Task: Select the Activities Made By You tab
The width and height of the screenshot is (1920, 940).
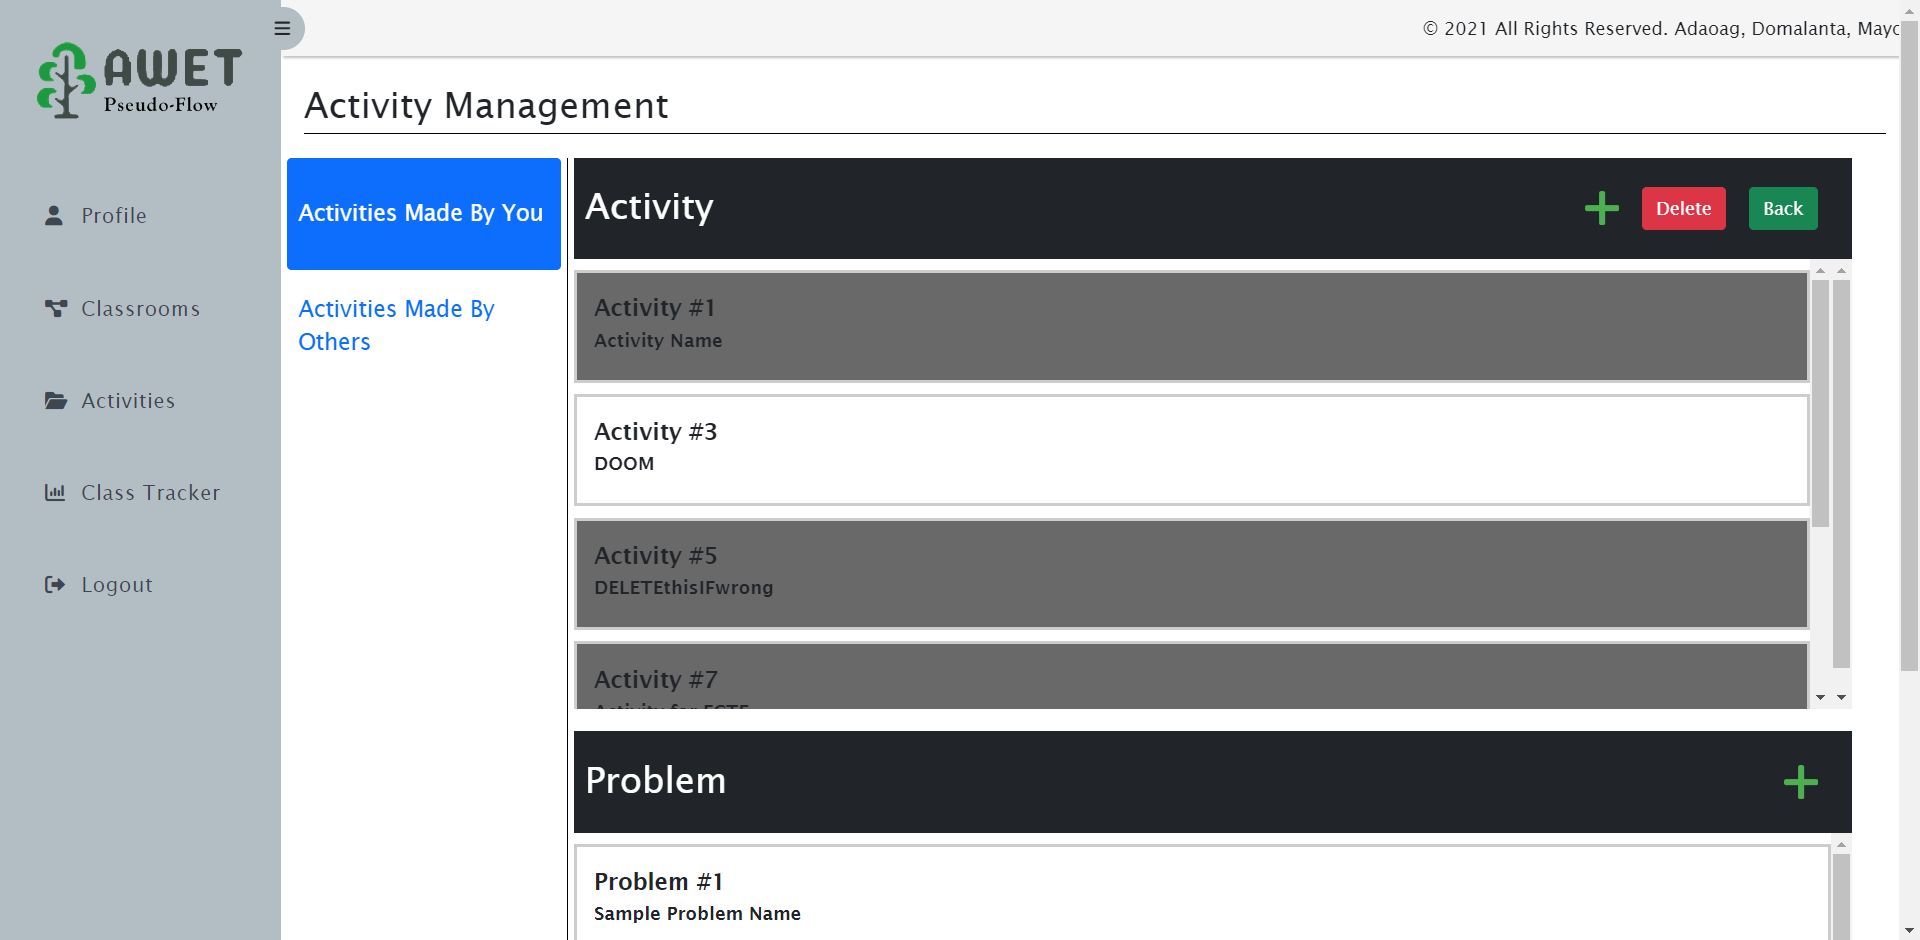Action: tap(423, 213)
